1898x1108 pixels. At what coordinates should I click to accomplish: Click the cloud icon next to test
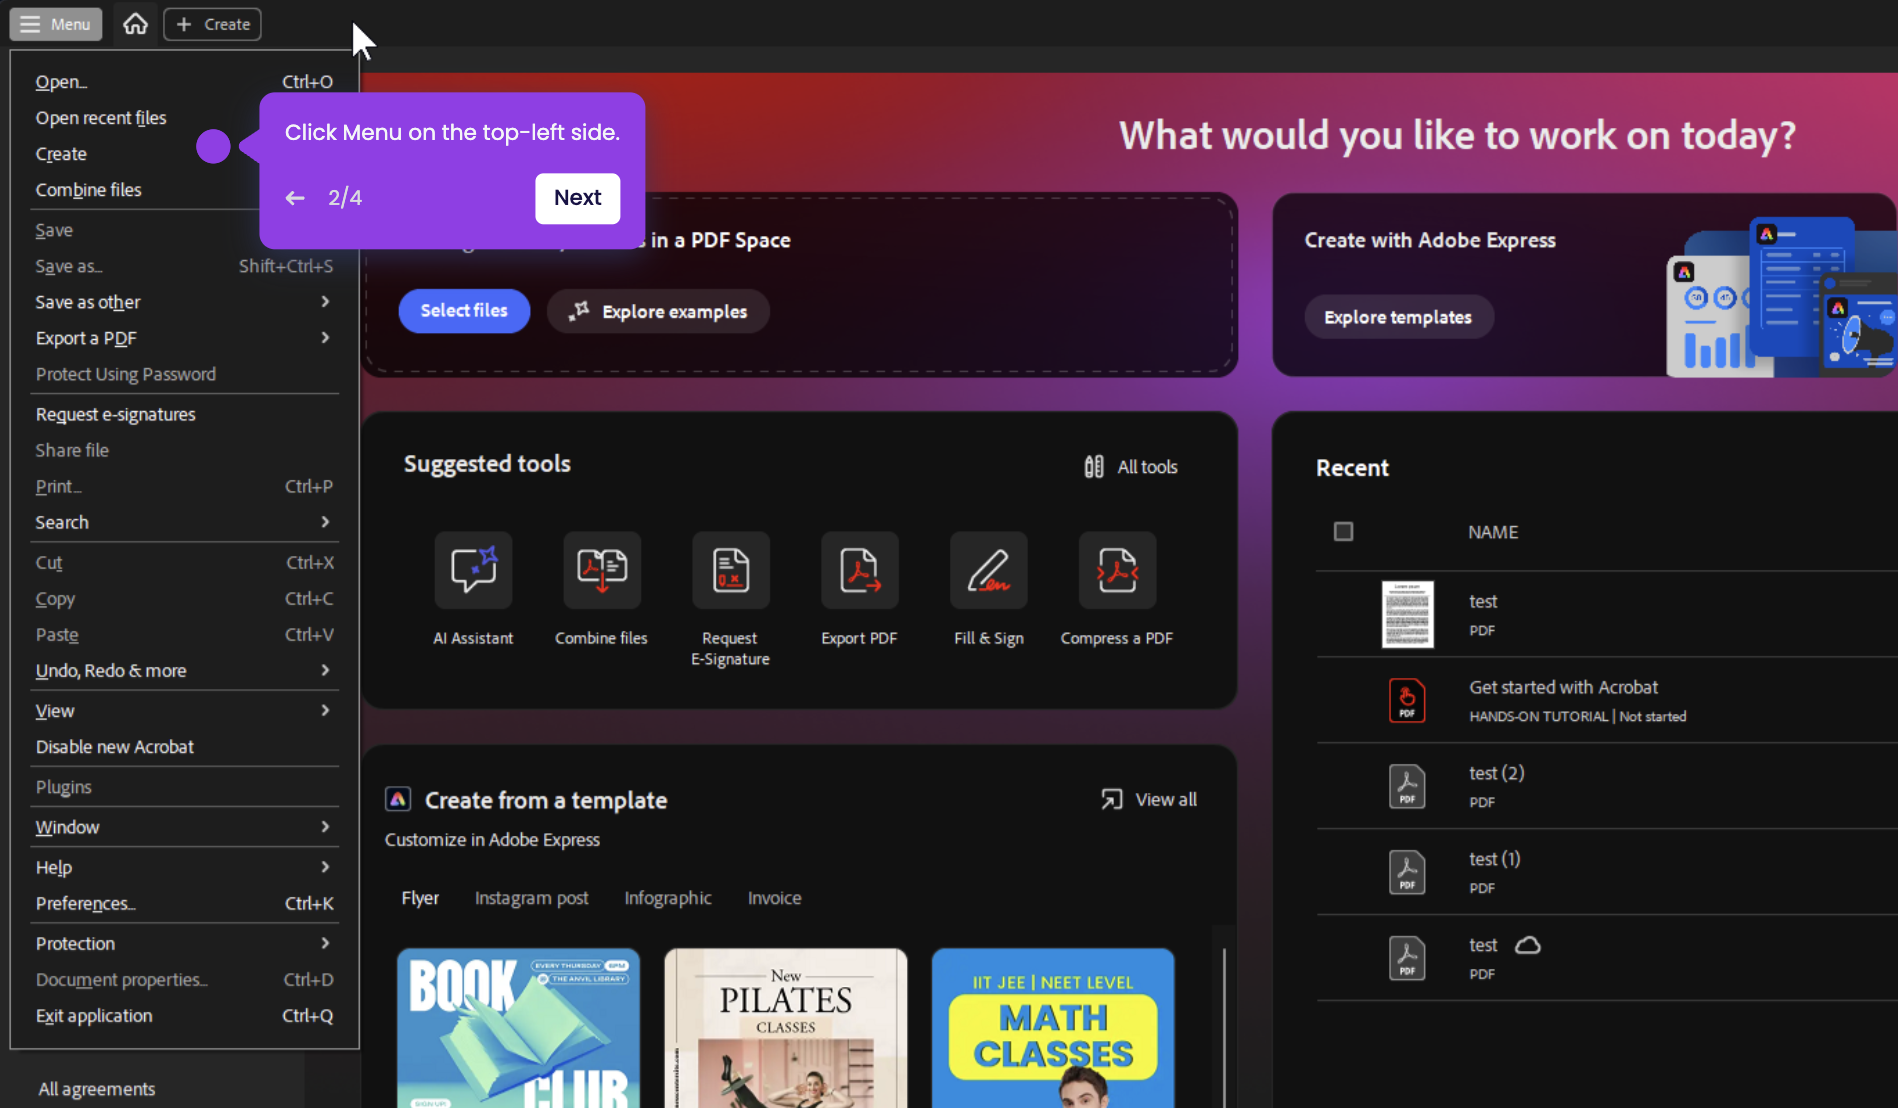point(1528,945)
